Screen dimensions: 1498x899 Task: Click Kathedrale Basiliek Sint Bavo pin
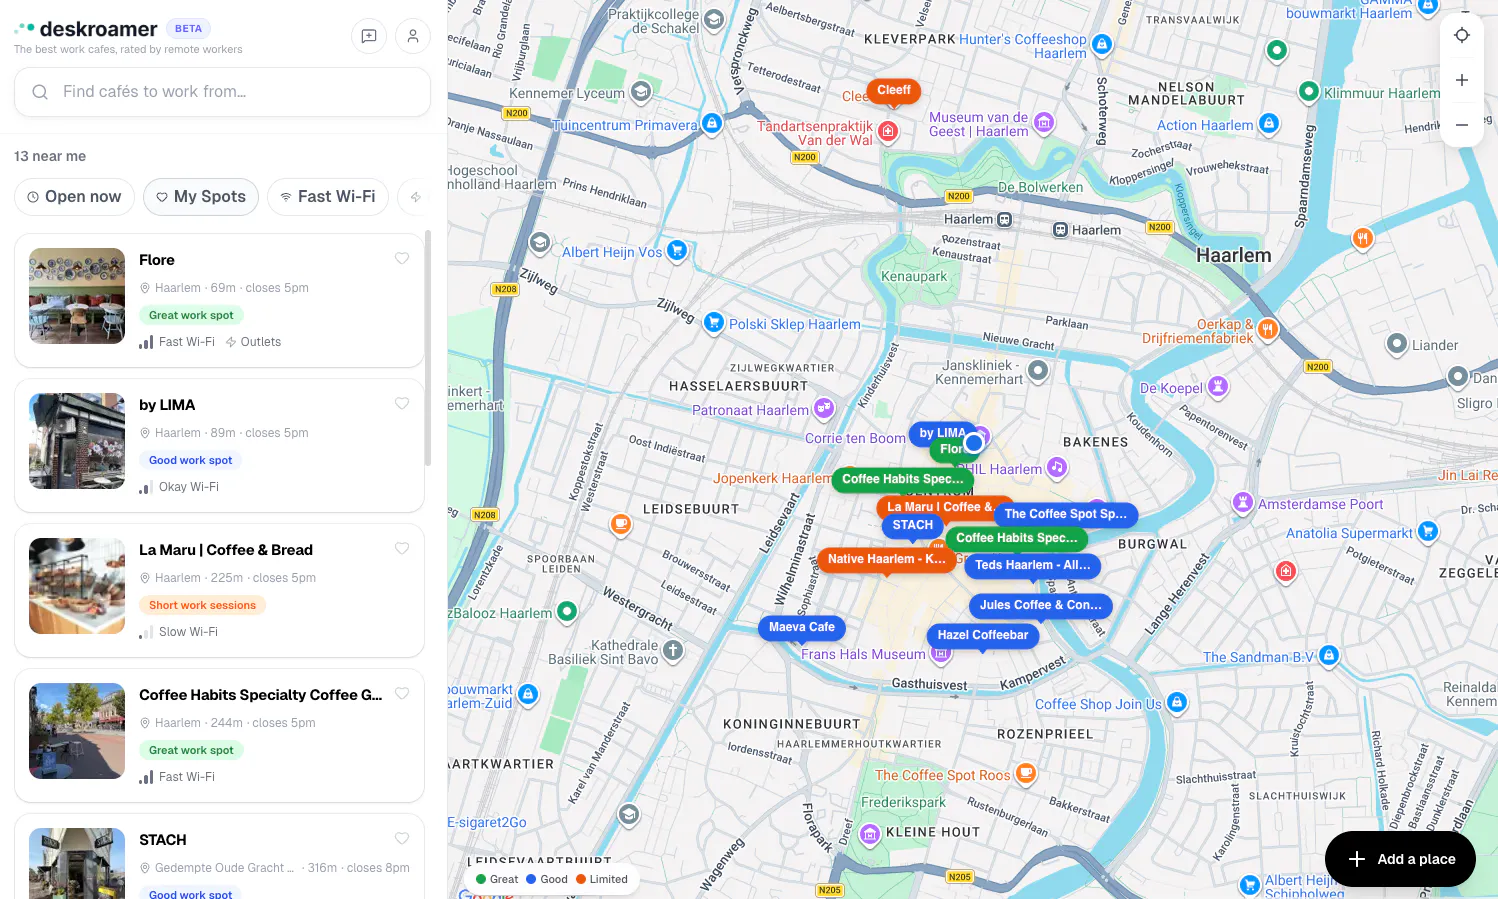tap(674, 651)
